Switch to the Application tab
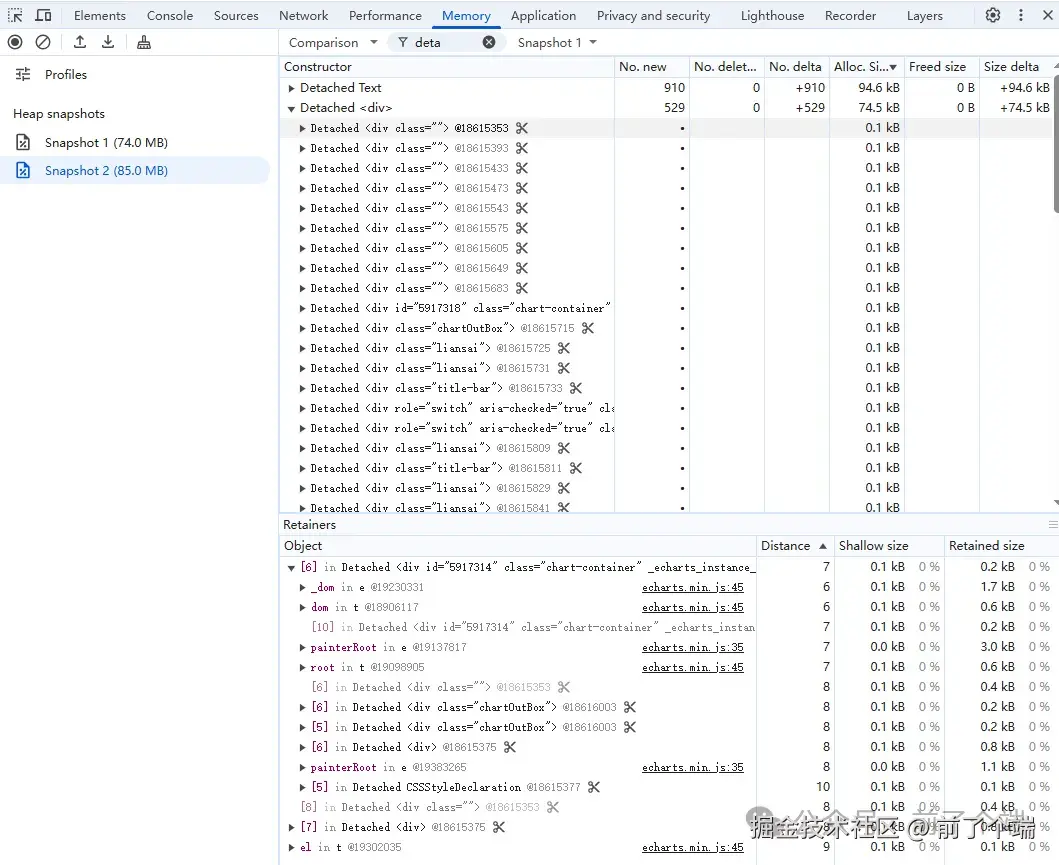Image resolution: width=1059 pixels, height=865 pixels. point(543,16)
